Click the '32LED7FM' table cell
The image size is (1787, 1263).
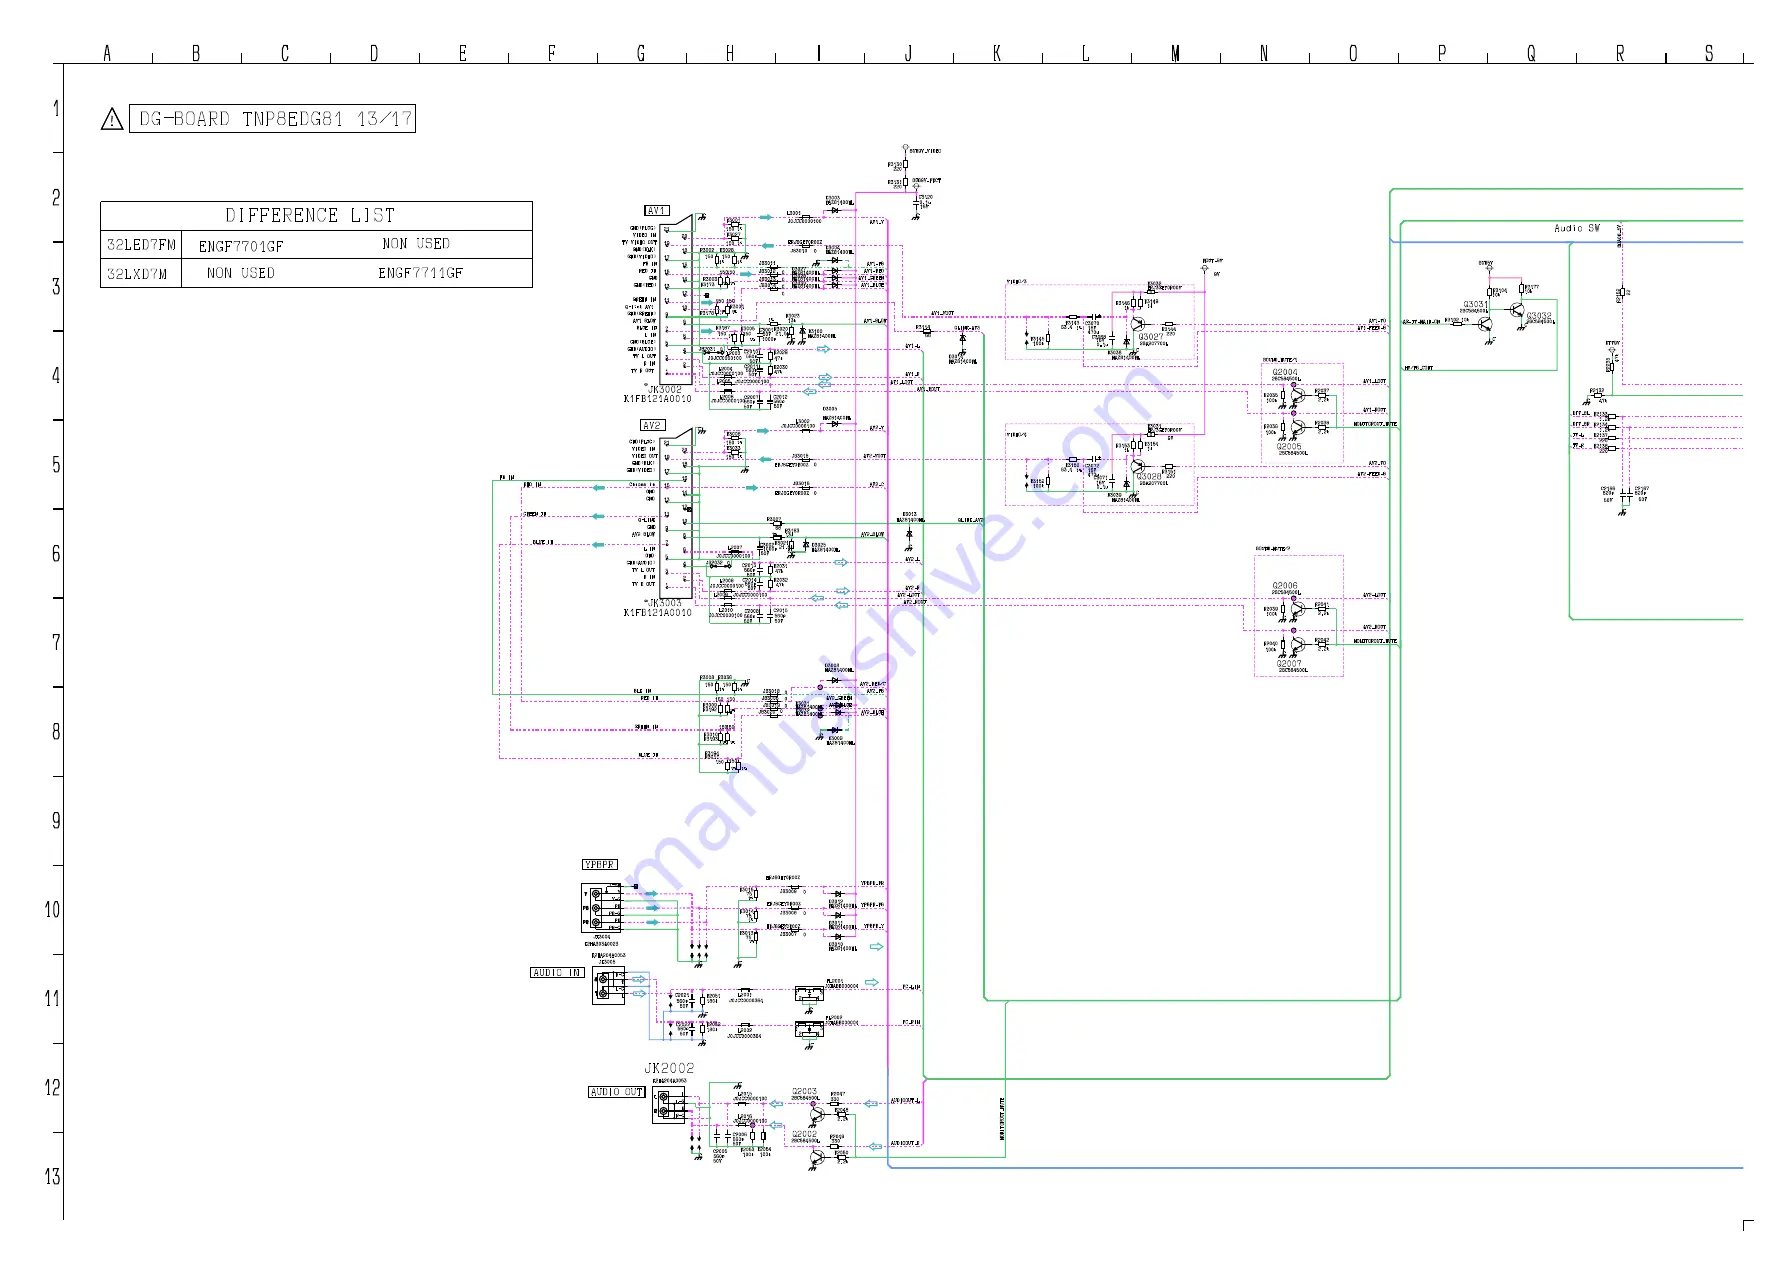pyautogui.click(x=141, y=245)
